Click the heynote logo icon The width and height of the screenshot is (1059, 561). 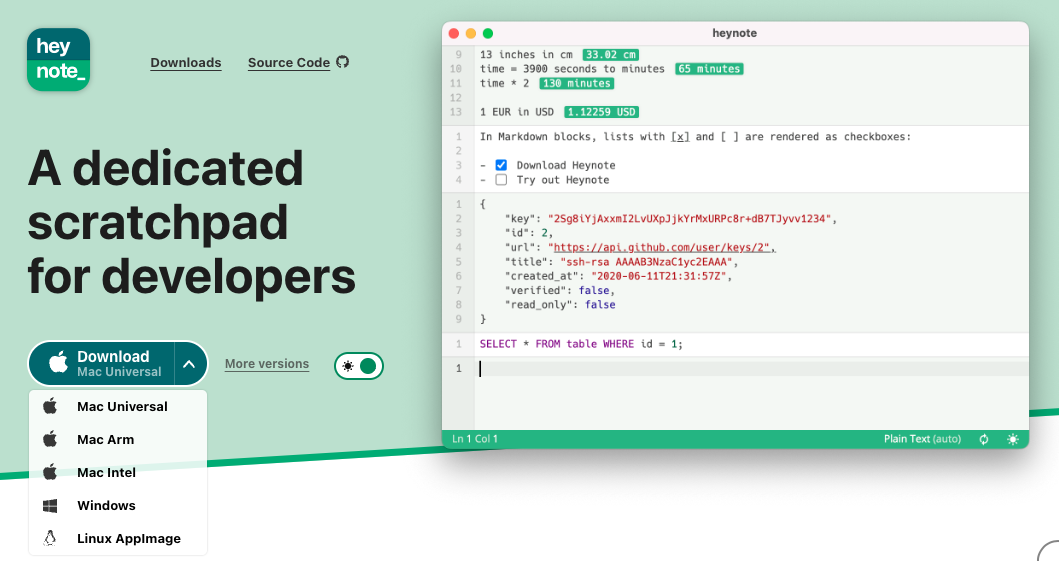click(59, 59)
